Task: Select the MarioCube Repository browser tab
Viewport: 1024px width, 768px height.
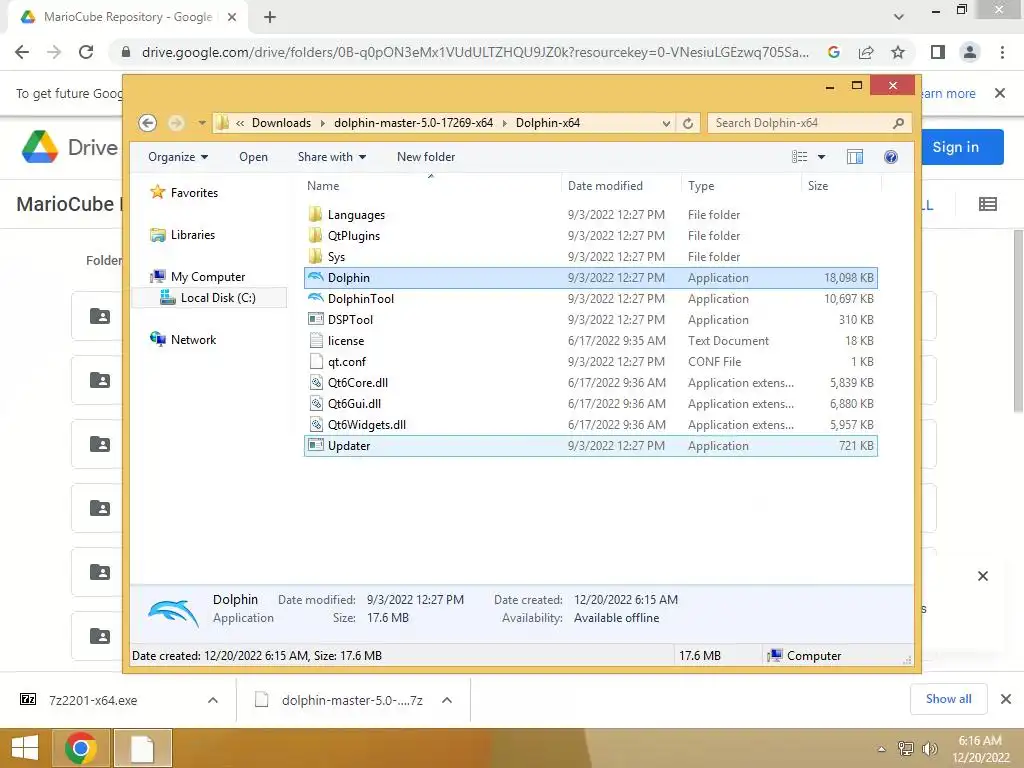Action: pos(128,17)
